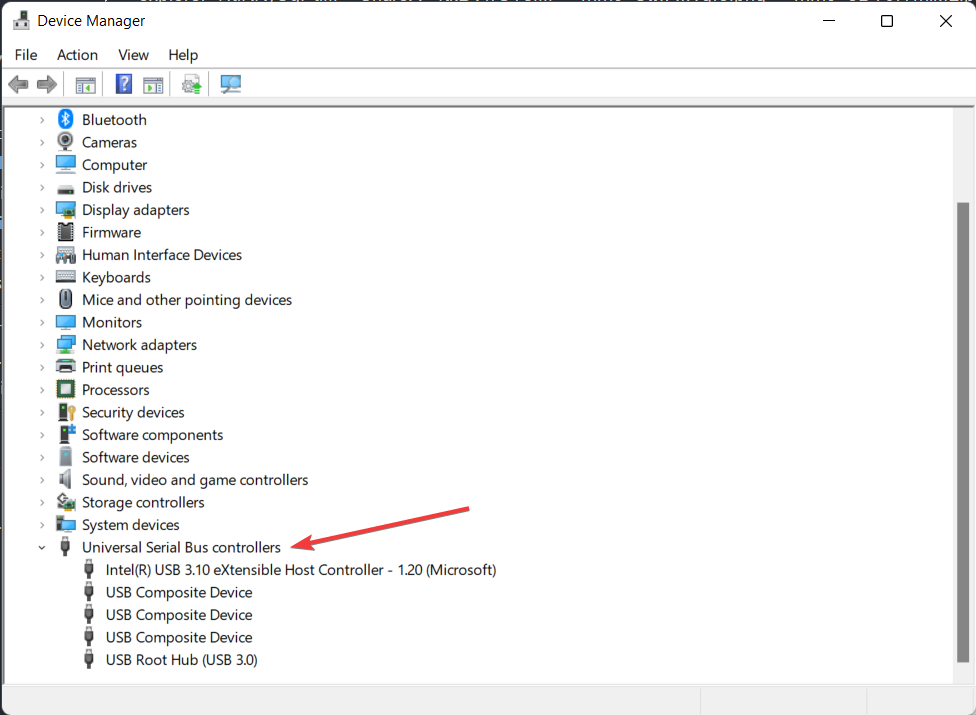976x715 pixels.
Task: Click the Scan for hardware changes icon
Action: pyautogui.click(x=231, y=84)
